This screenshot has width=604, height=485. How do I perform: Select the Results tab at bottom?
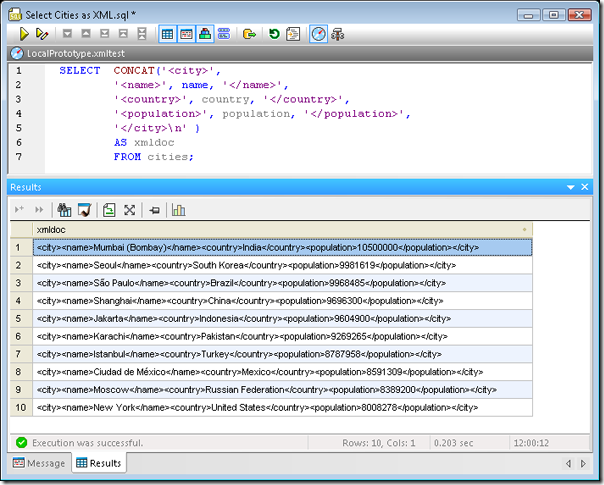(x=98, y=463)
